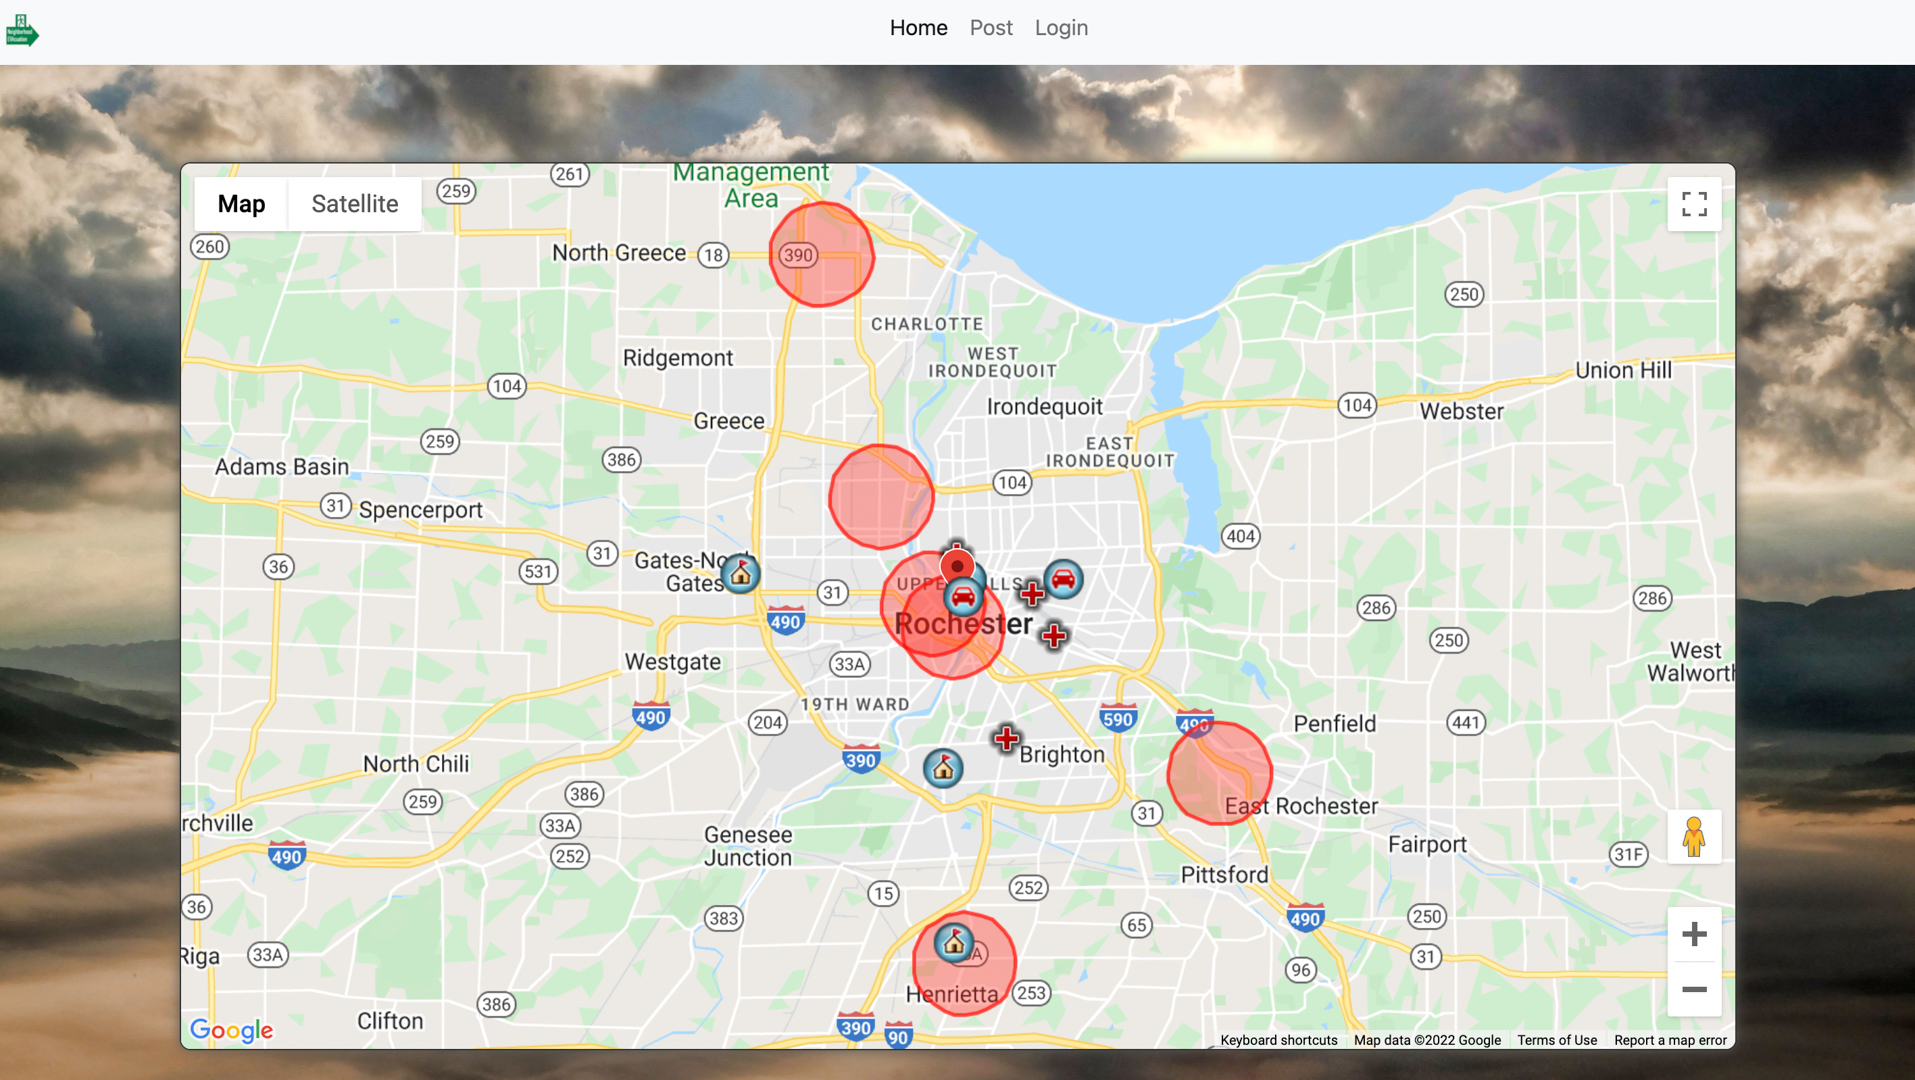The width and height of the screenshot is (1915, 1080).
Task: Click the red pin marker above Rochester
Action: tap(956, 565)
